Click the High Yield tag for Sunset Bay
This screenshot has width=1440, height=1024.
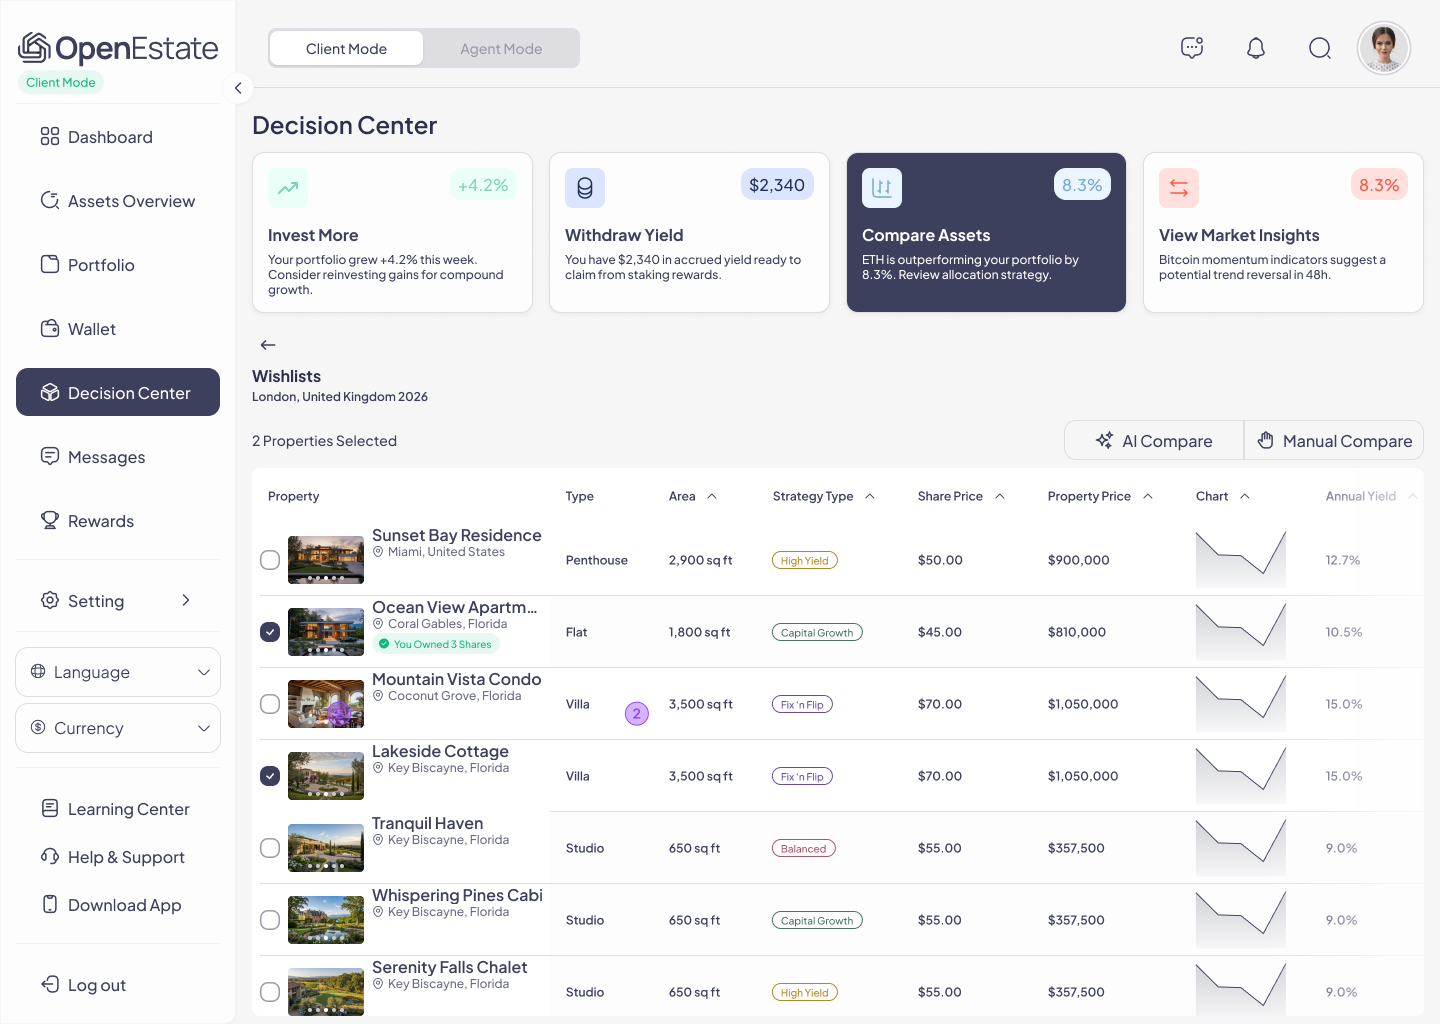click(804, 560)
